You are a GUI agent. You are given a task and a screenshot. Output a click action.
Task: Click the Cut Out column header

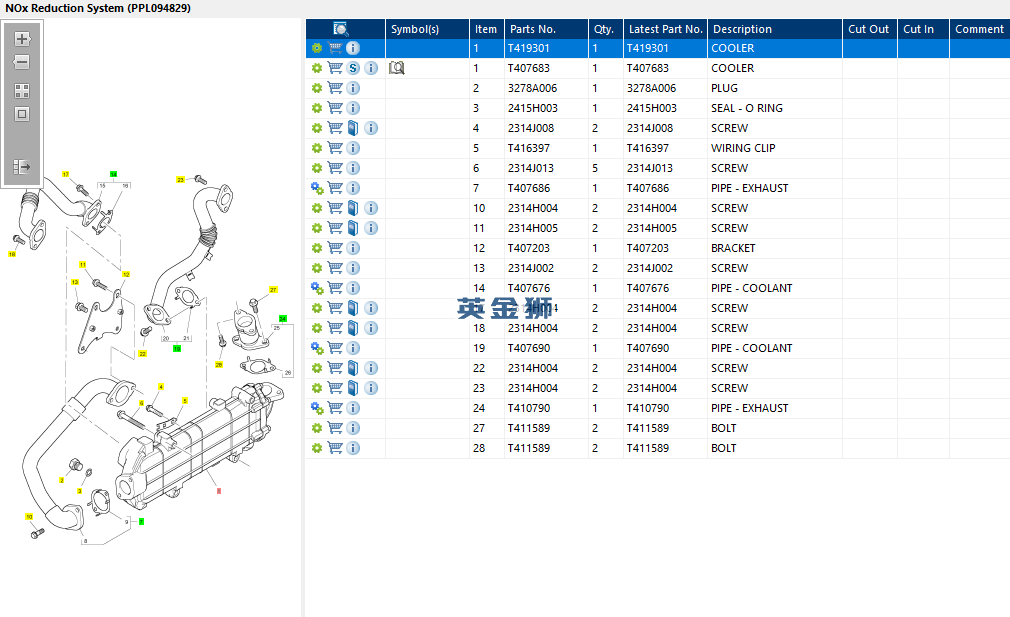(x=870, y=29)
